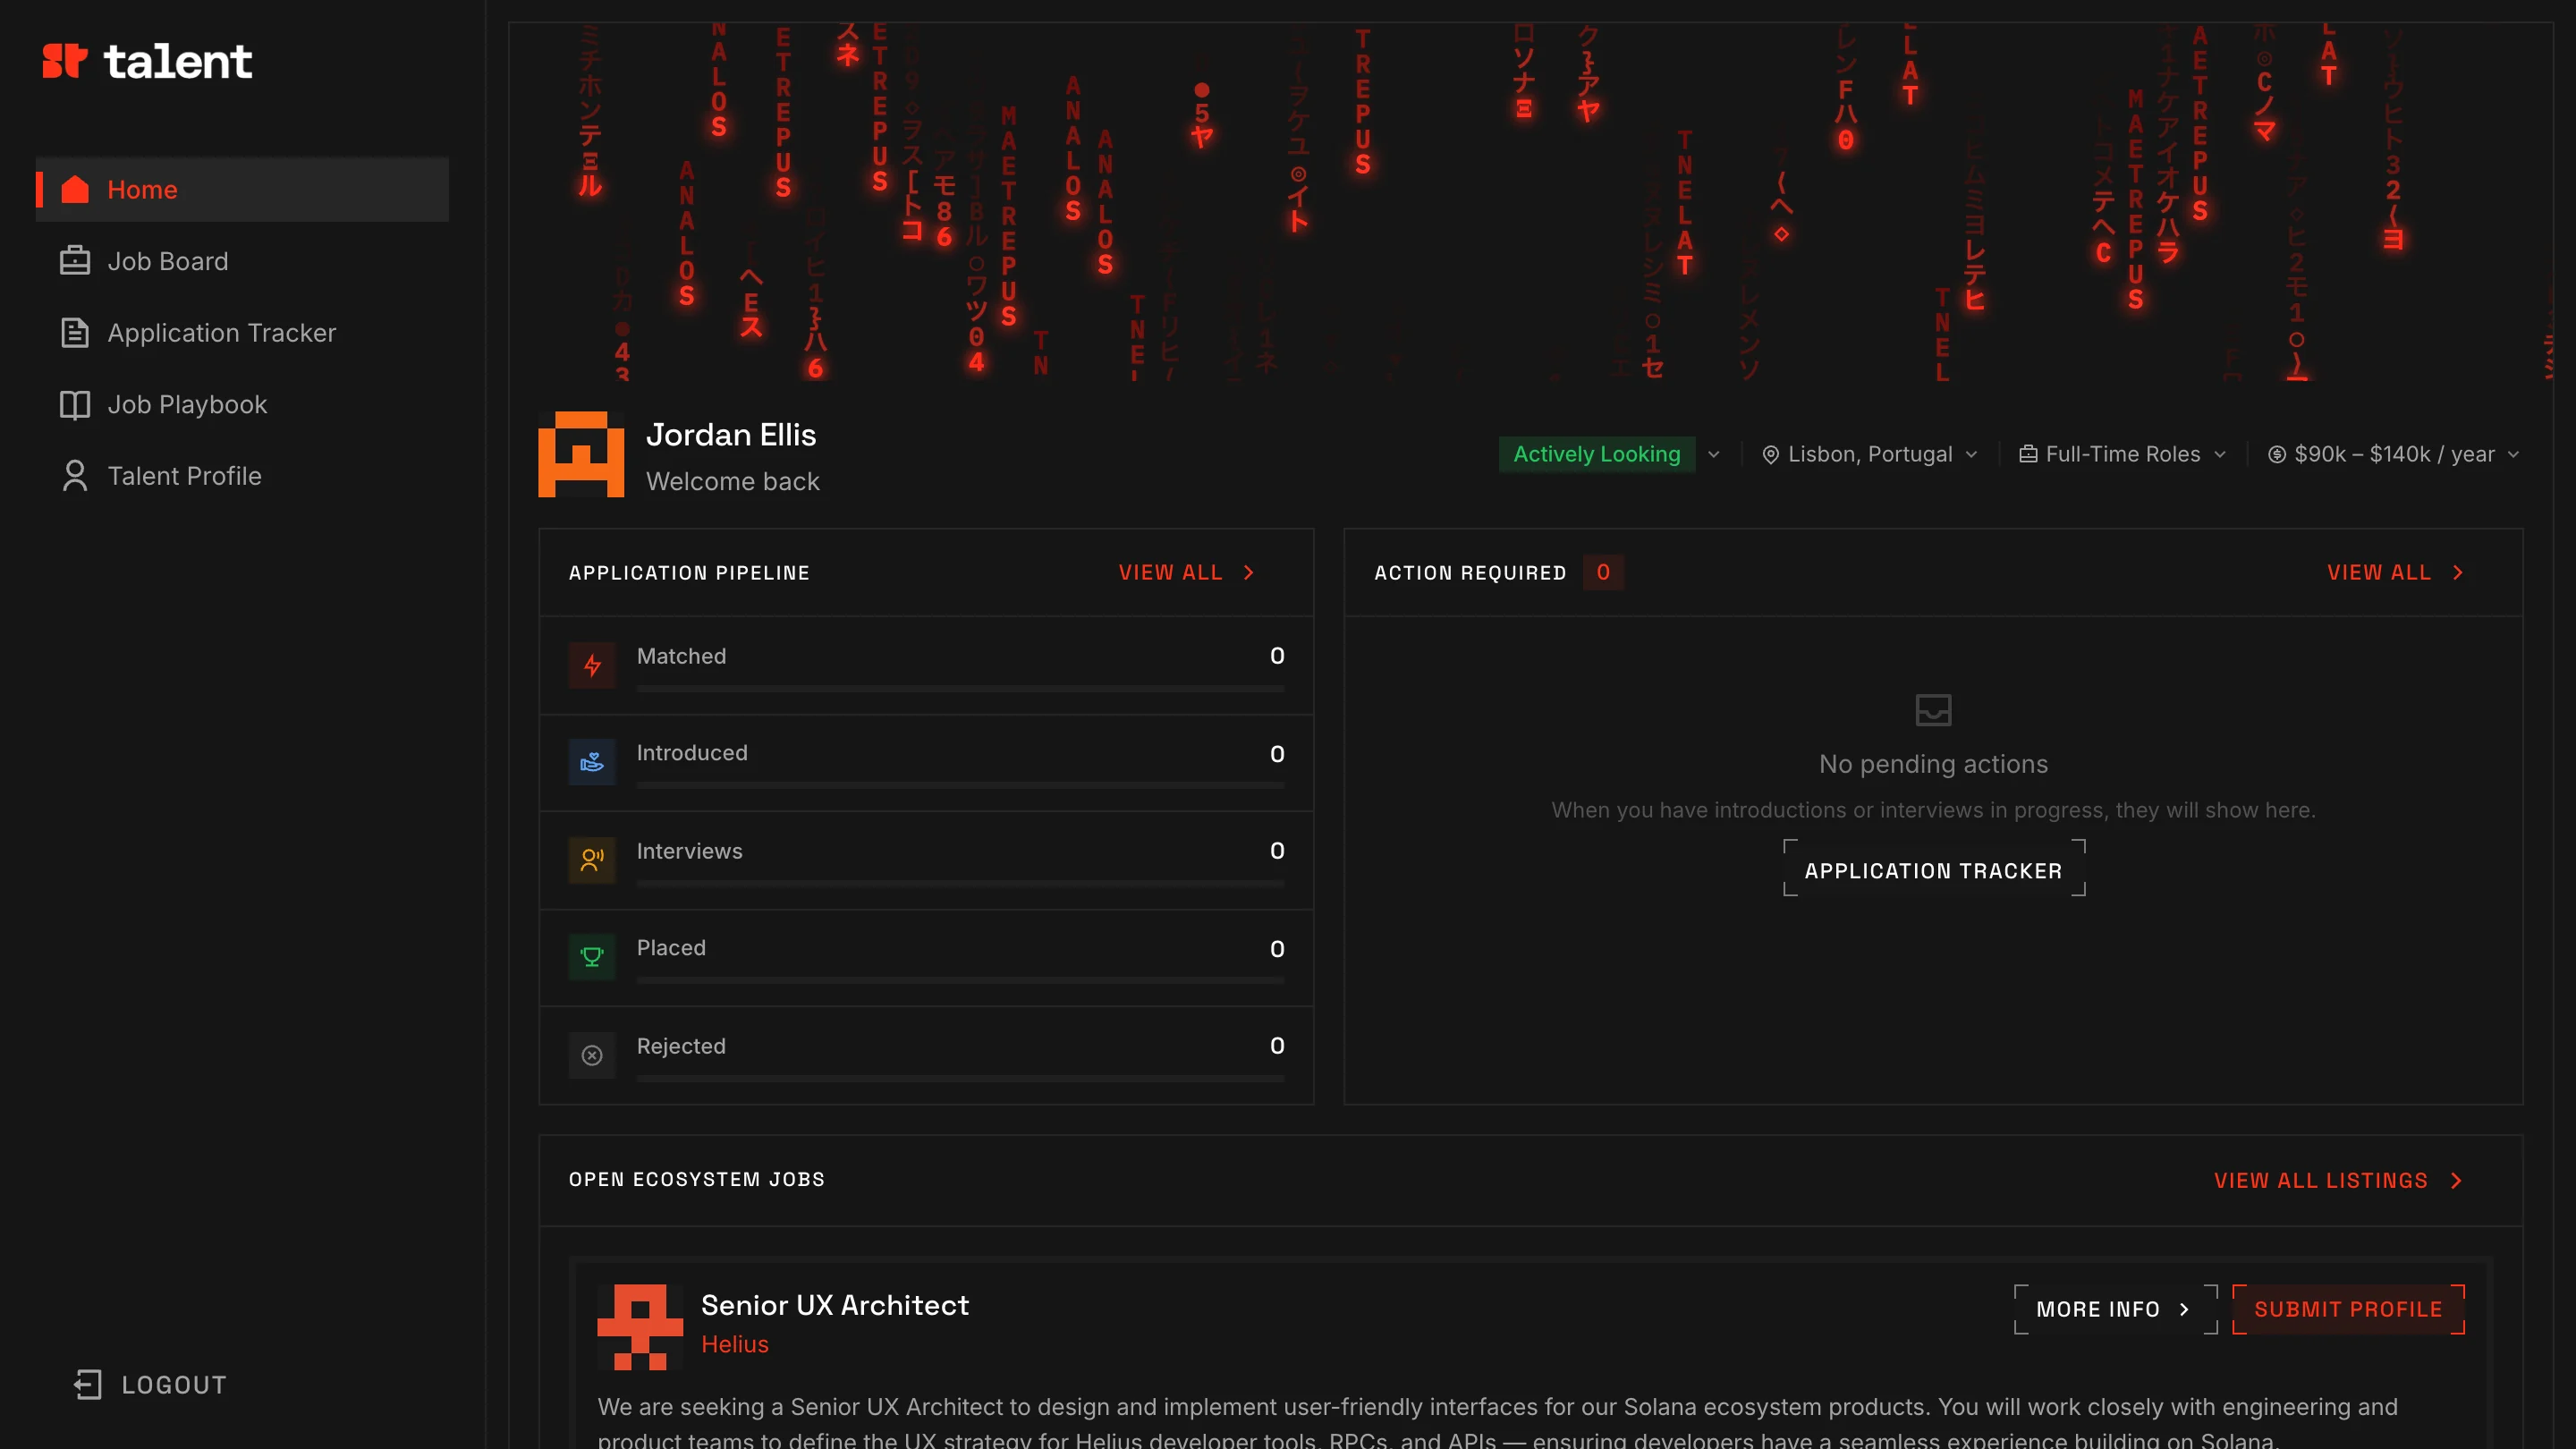Click the Job Playbook book icon
The width and height of the screenshot is (2576, 1449).
pyautogui.click(x=75, y=405)
